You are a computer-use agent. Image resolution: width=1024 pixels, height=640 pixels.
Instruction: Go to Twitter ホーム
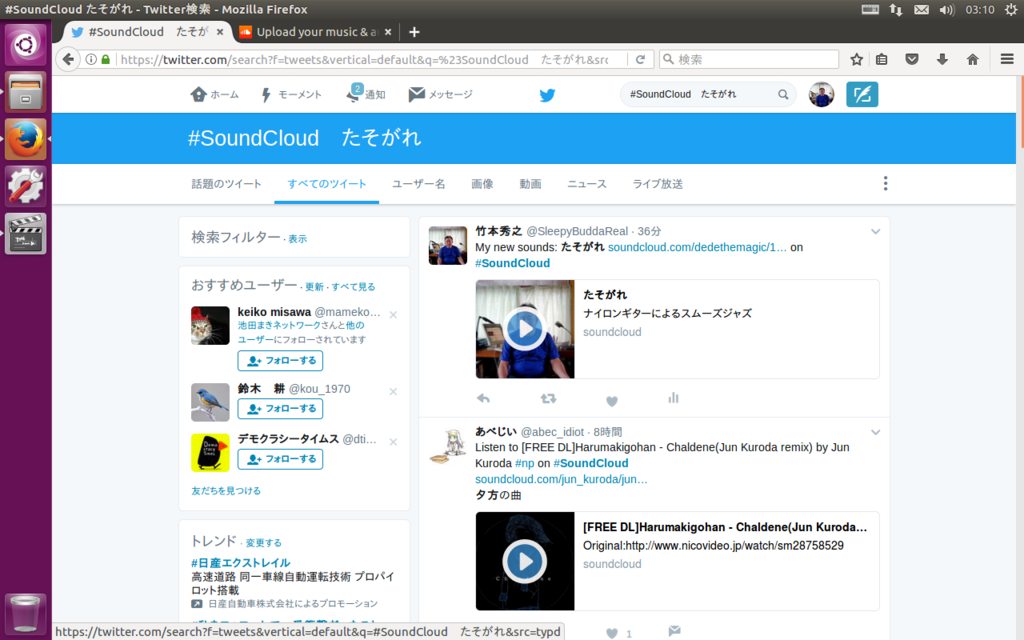[x=215, y=95]
